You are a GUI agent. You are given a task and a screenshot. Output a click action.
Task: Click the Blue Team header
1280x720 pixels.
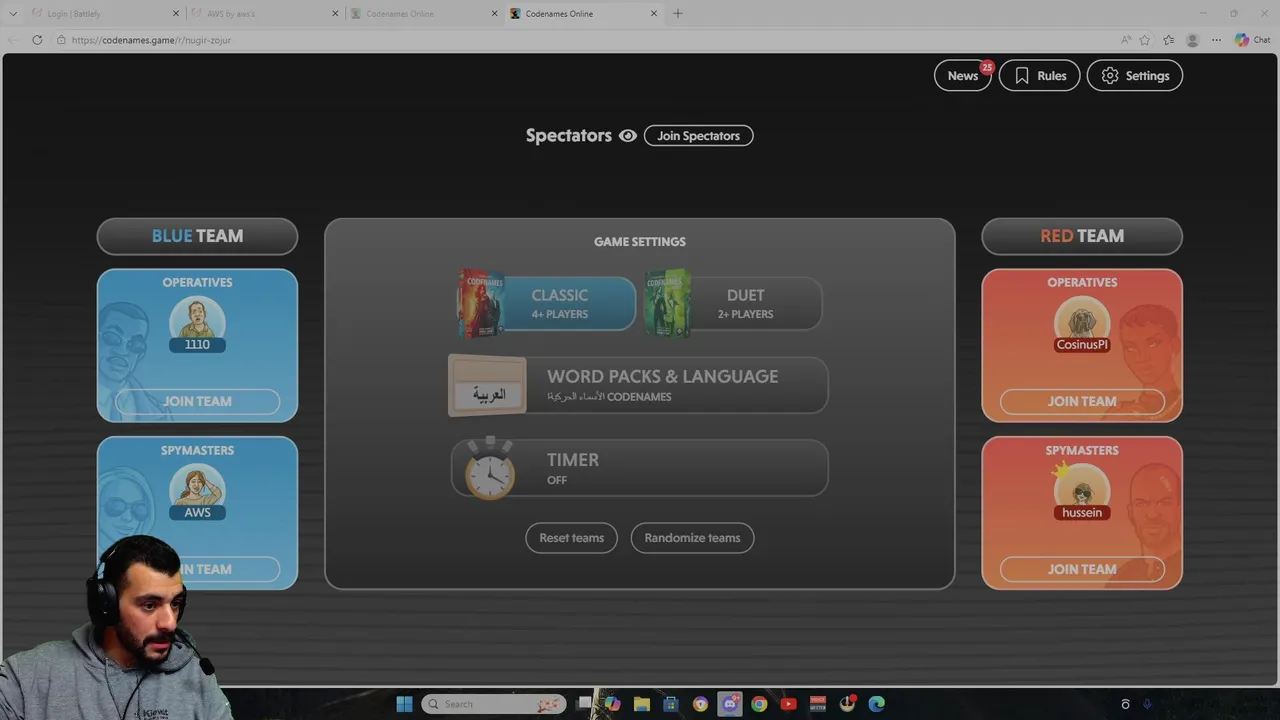[x=197, y=236]
